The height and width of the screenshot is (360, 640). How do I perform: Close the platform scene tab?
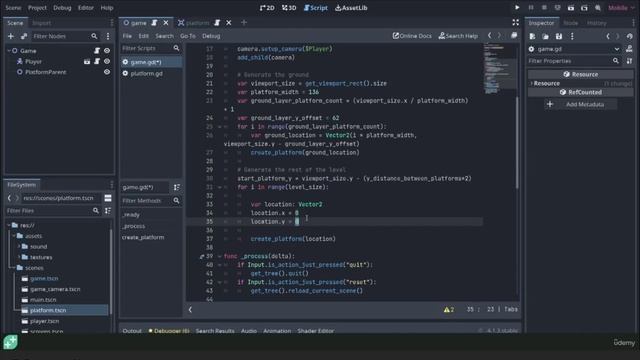pos(229,23)
